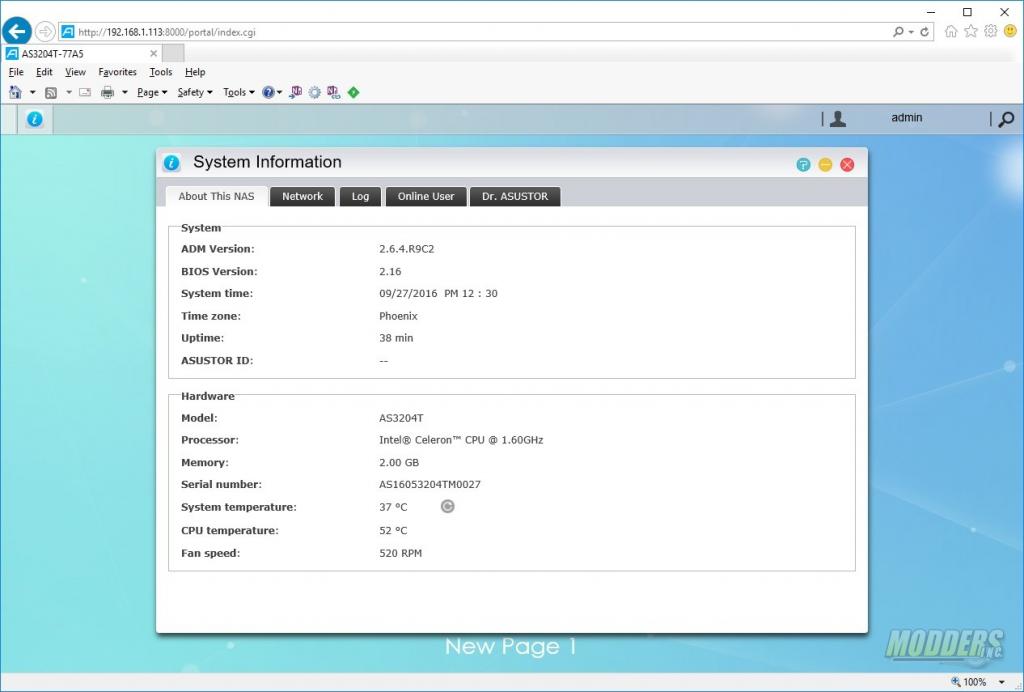The height and width of the screenshot is (692, 1024).
Task: Open the browser favorites star icon
Action: point(970,31)
